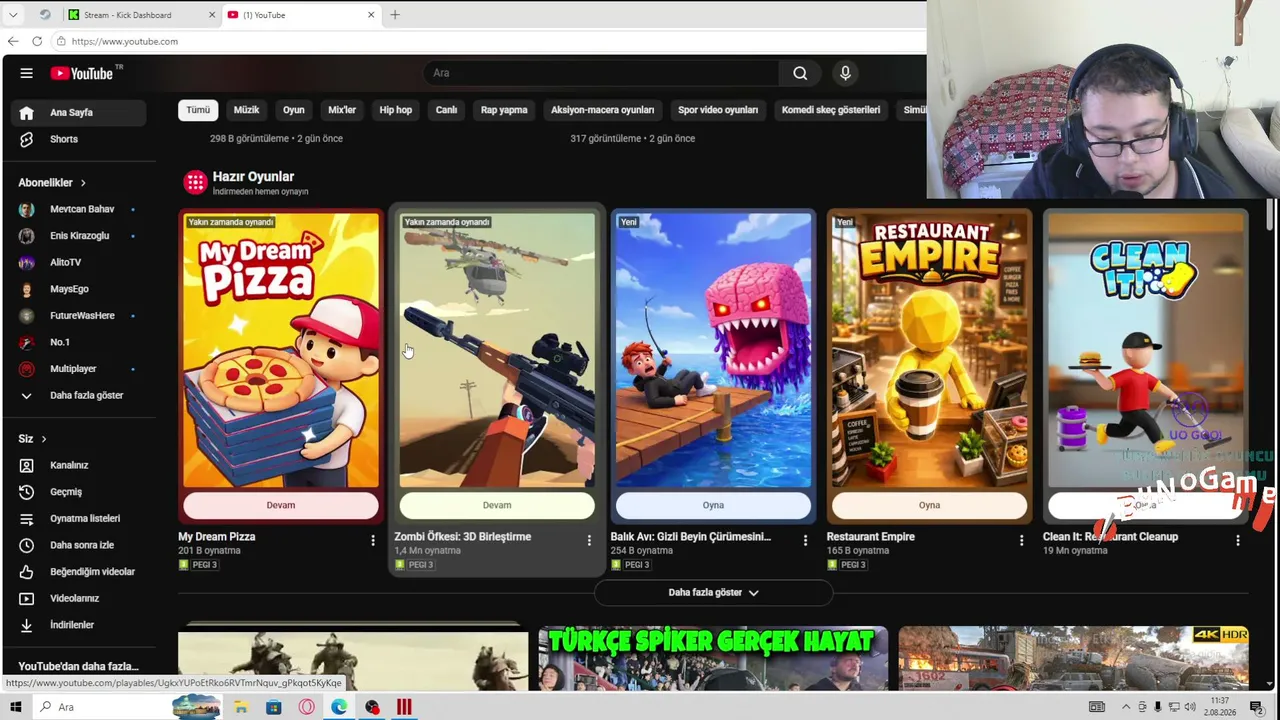This screenshot has width=1280, height=720.
Task: Open Daha sonra izle list
Action: point(78,545)
